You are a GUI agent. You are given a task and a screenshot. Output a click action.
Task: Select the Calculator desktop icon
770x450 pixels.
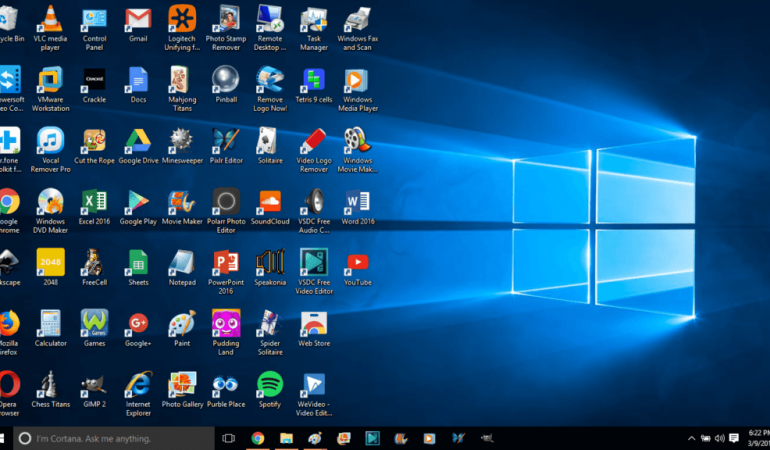point(50,323)
